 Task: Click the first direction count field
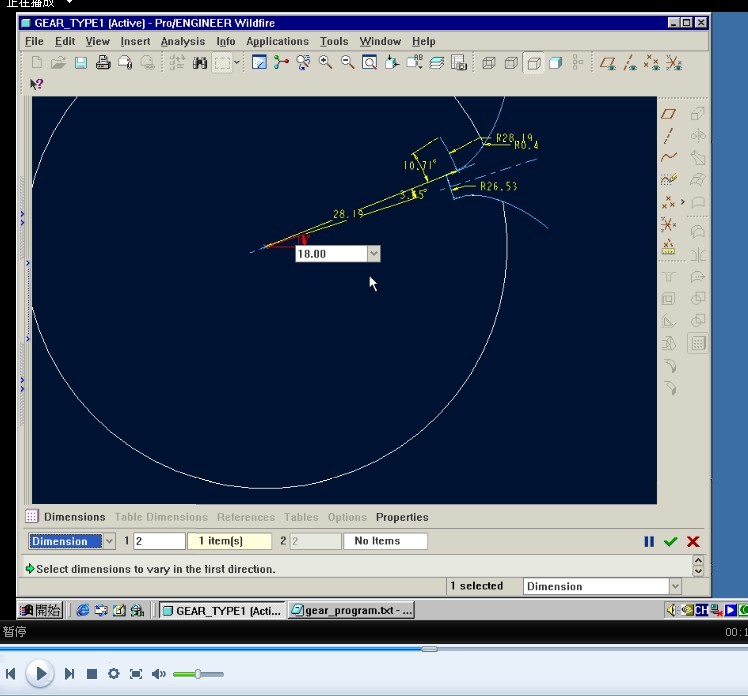pyautogui.click(x=159, y=541)
